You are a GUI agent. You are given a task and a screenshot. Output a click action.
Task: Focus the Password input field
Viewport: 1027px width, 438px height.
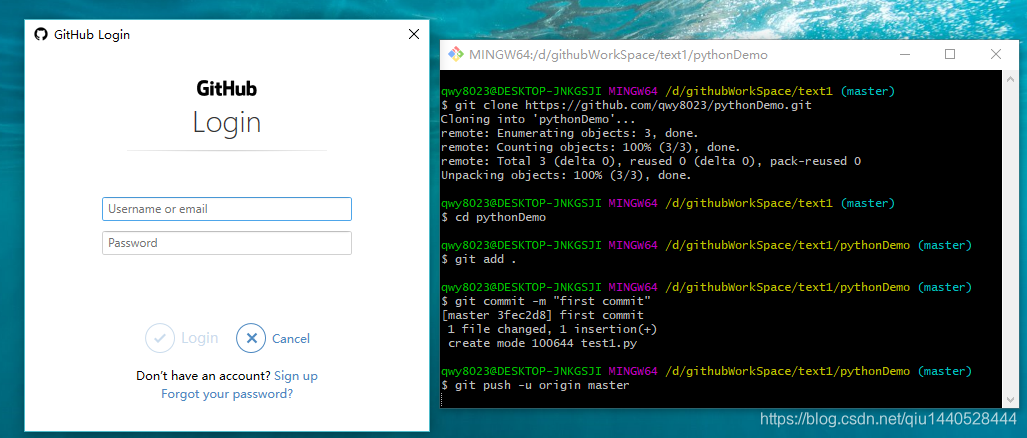click(x=227, y=243)
